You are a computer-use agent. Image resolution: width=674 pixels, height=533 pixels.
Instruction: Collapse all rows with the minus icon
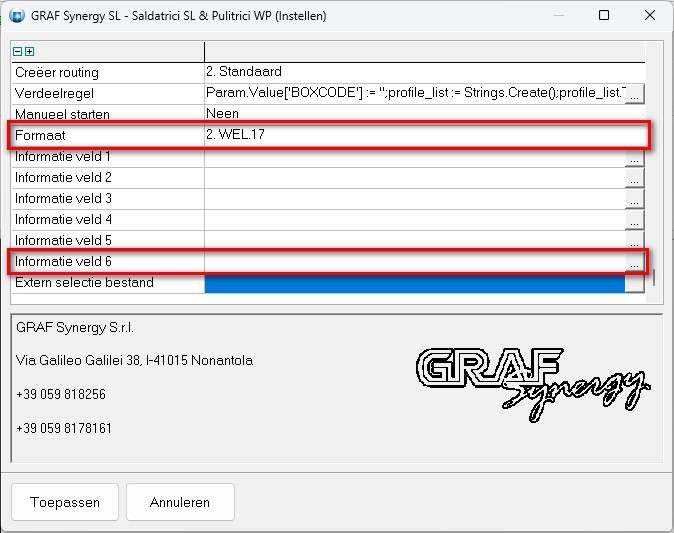pyautogui.click(x=18, y=52)
